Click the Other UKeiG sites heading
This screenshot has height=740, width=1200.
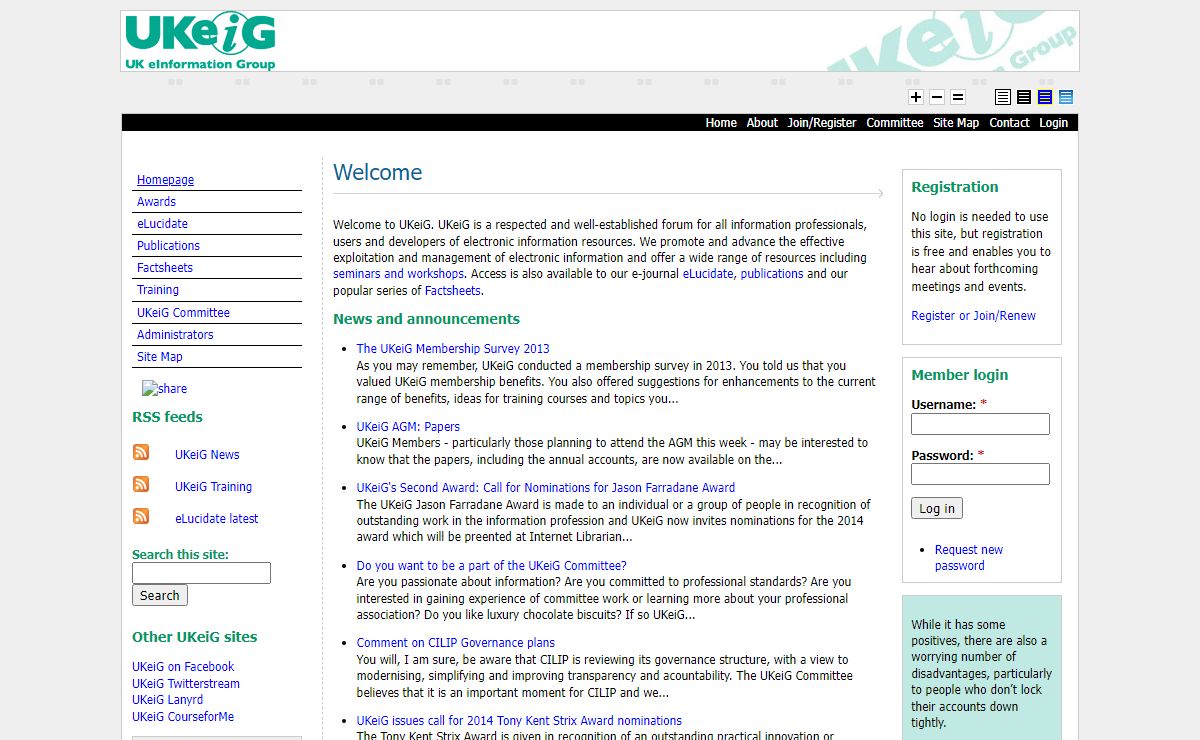click(194, 637)
